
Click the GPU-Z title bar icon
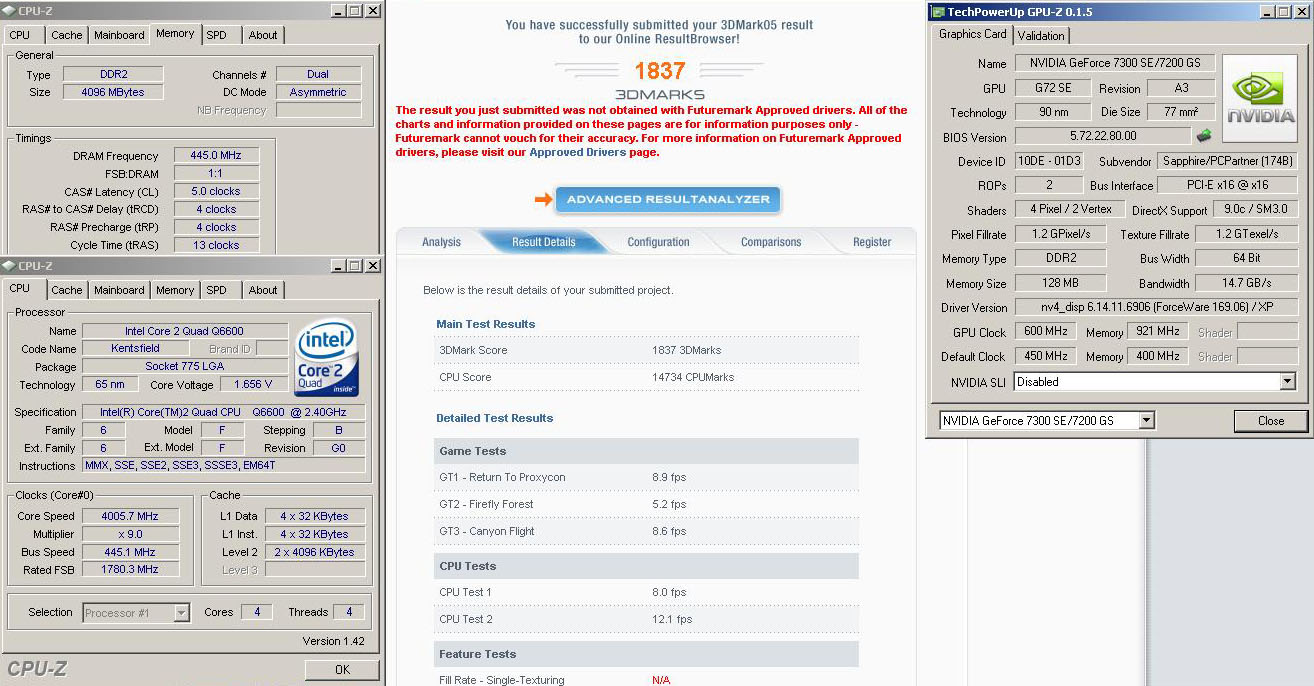click(937, 12)
